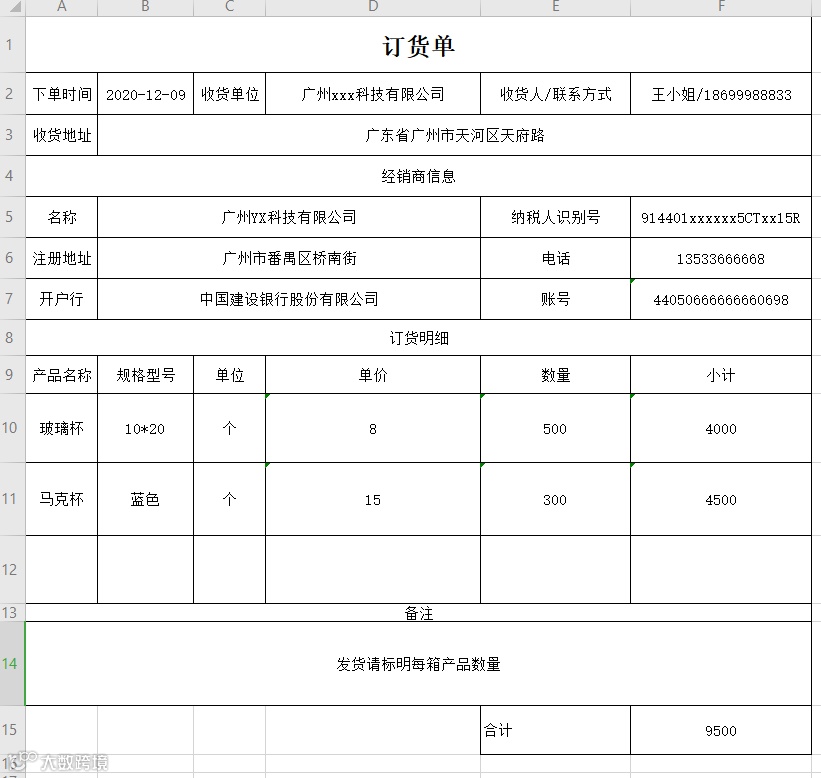Click the 开户行 label cell
821x778 pixels.
coord(62,299)
